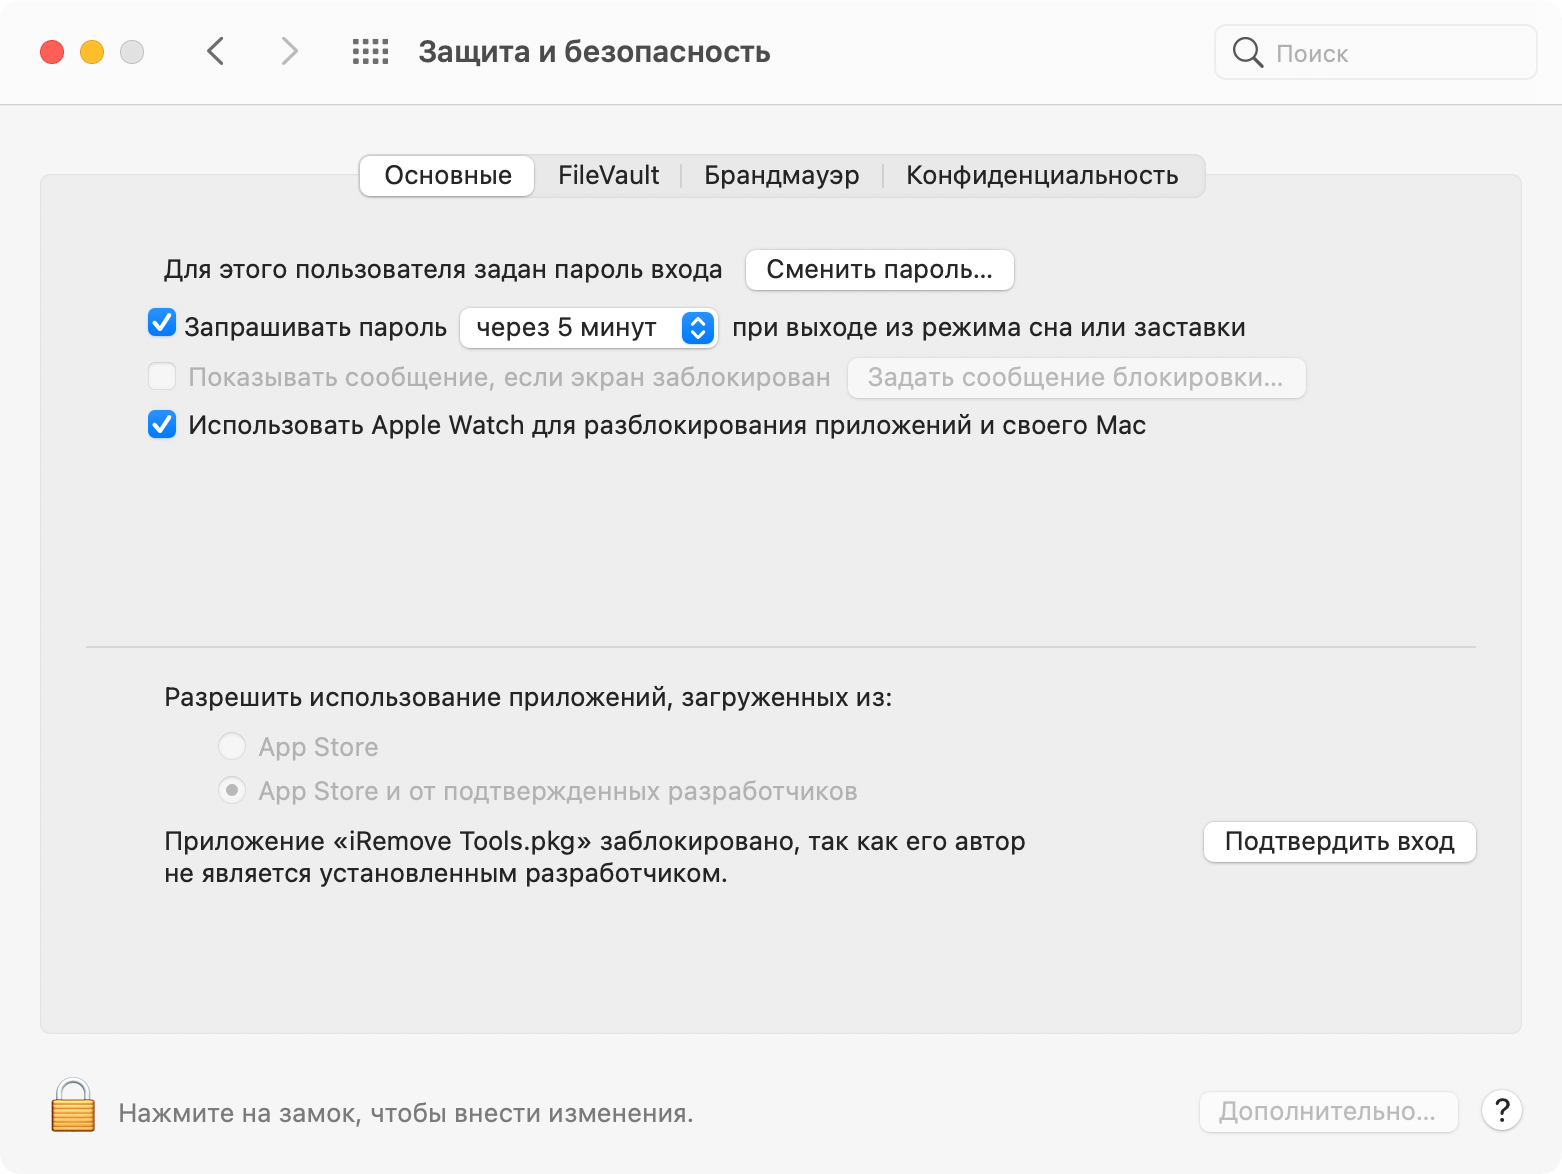
Task: Show all preferences grid icon
Action: (370, 52)
